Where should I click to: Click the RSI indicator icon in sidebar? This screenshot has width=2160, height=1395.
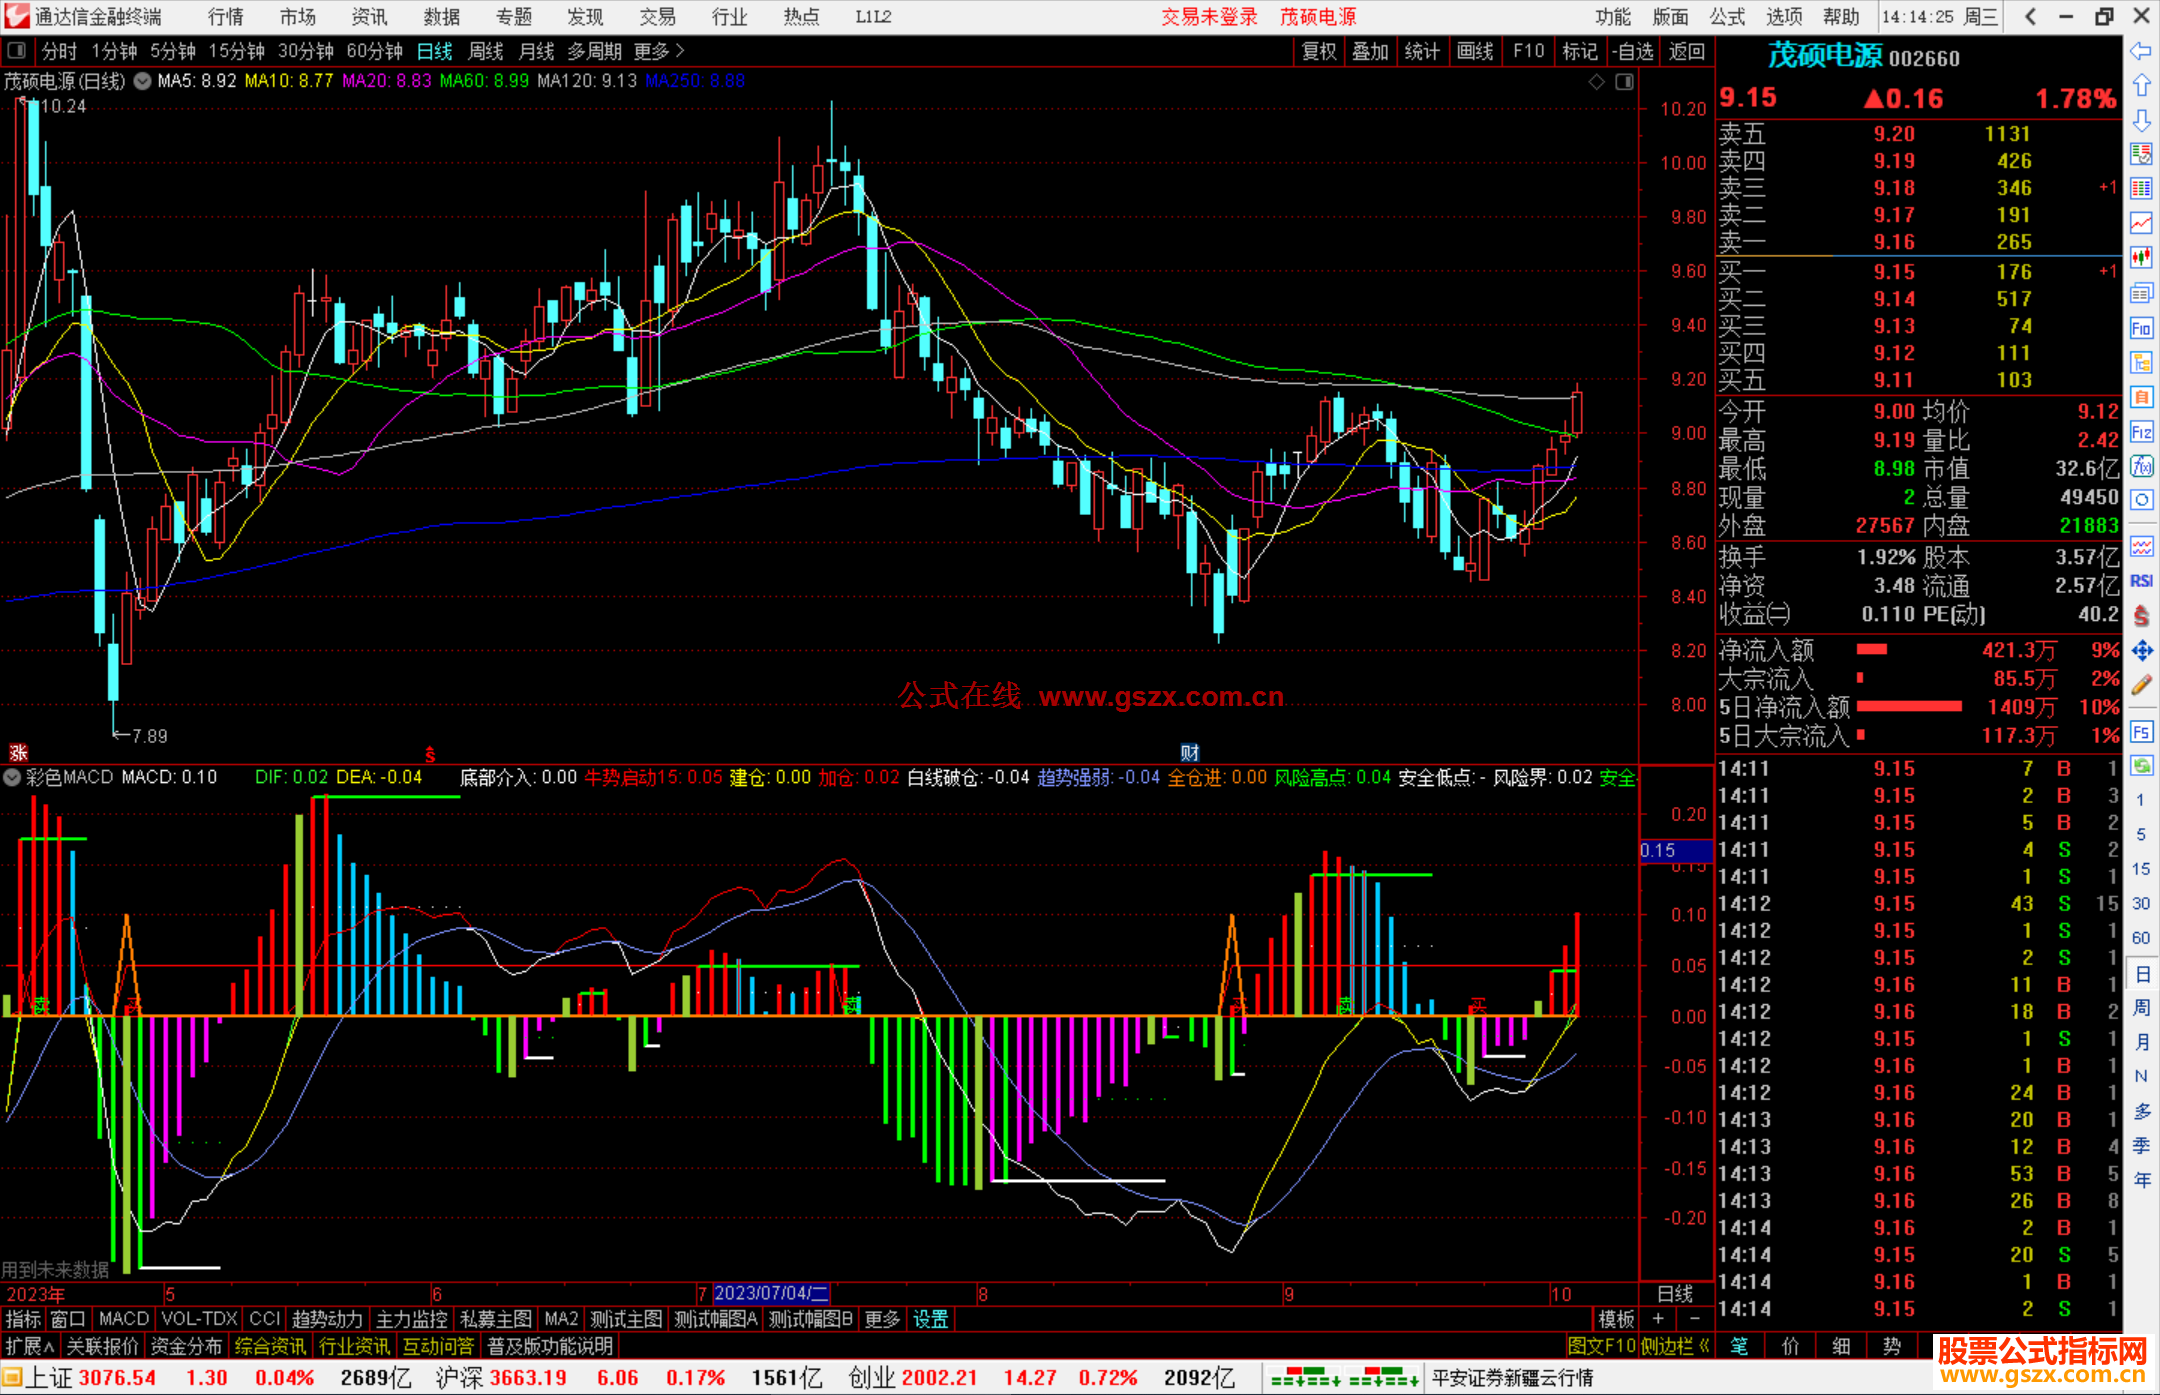[x=2141, y=581]
